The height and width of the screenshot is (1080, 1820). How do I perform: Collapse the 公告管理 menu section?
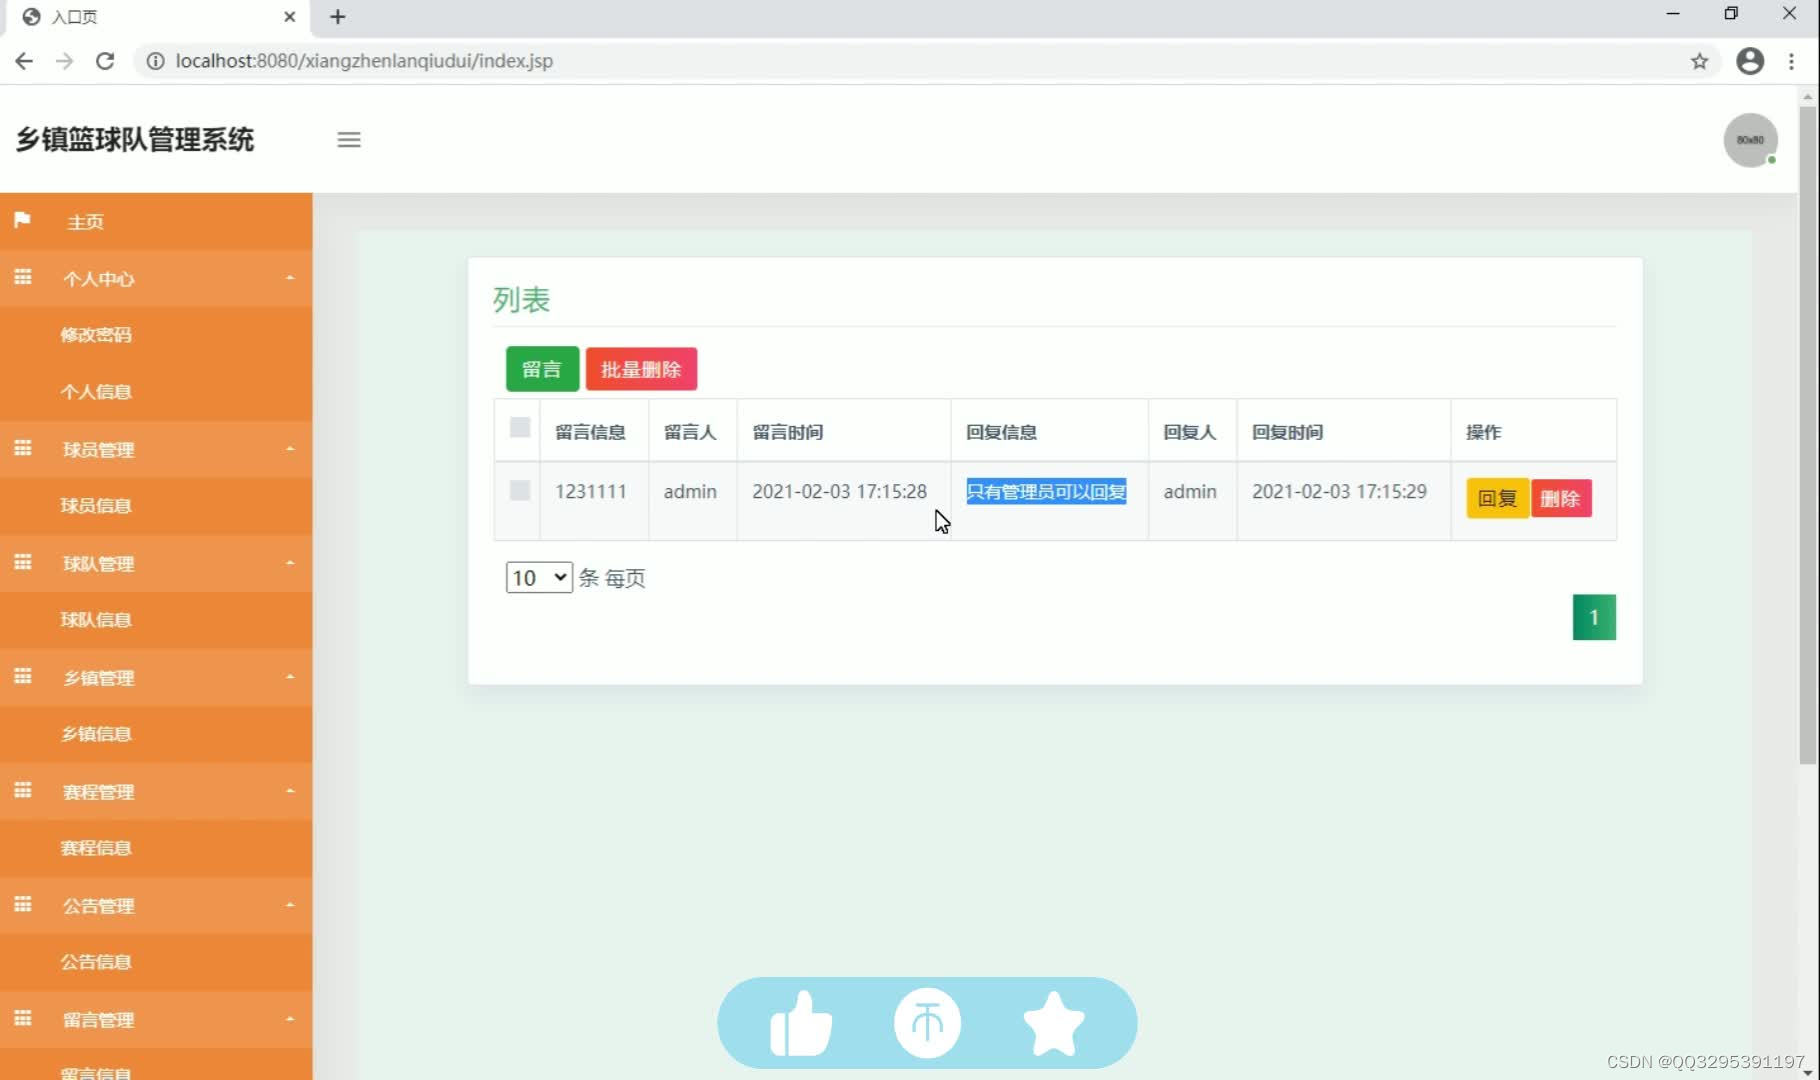290,905
